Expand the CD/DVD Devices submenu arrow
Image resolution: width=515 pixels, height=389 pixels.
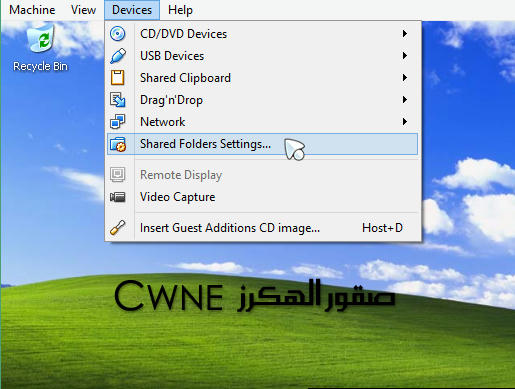pyautogui.click(x=405, y=34)
